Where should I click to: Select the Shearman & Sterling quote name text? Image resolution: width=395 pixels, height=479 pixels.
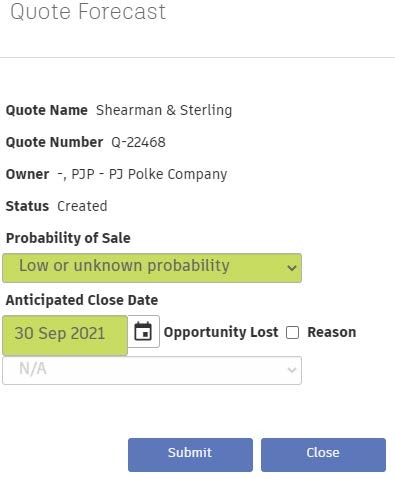coord(164,110)
